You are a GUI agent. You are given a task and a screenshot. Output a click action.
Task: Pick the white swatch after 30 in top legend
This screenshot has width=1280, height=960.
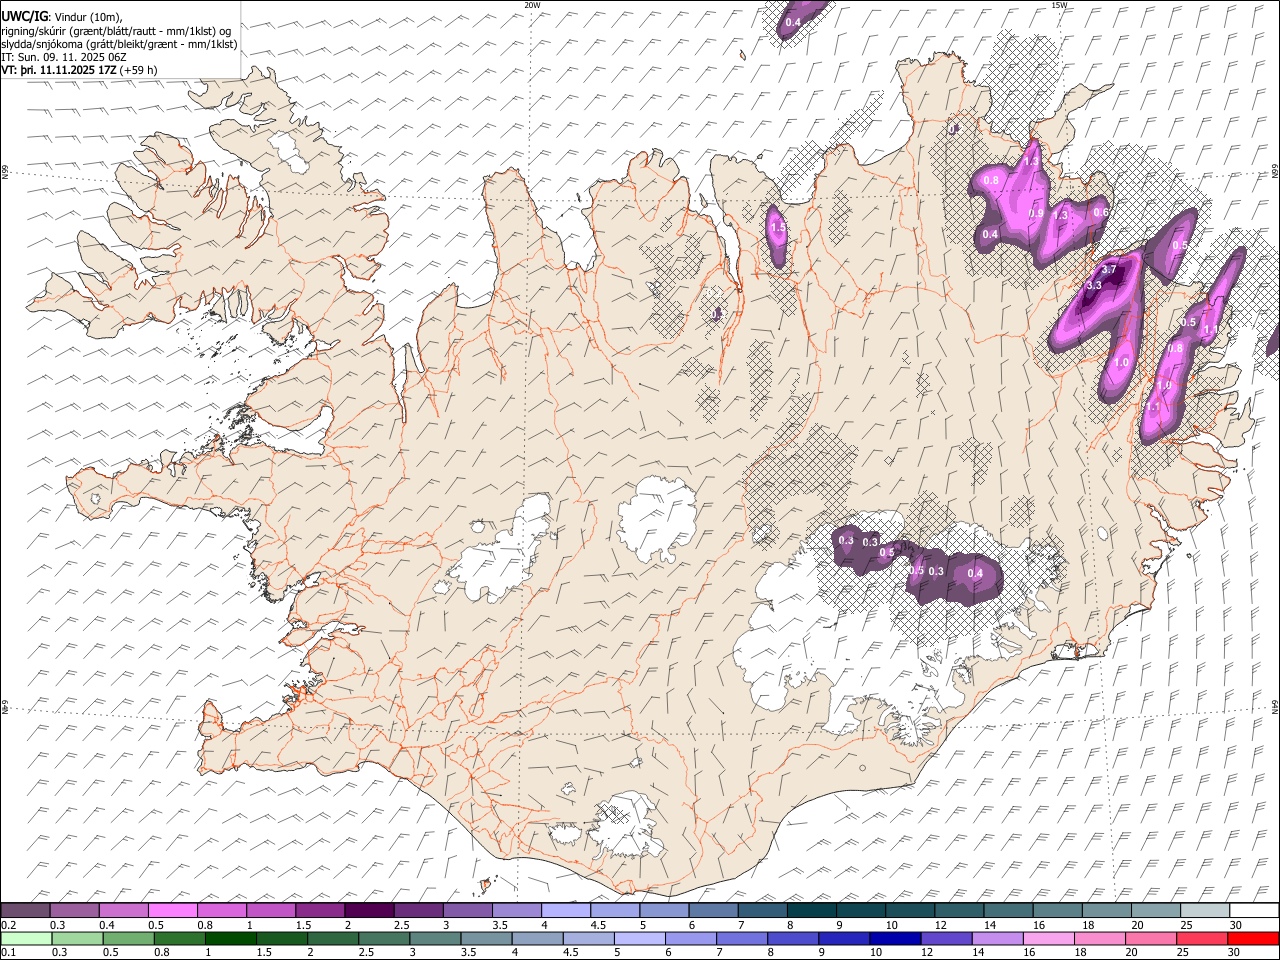pyautogui.click(x=1254, y=910)
